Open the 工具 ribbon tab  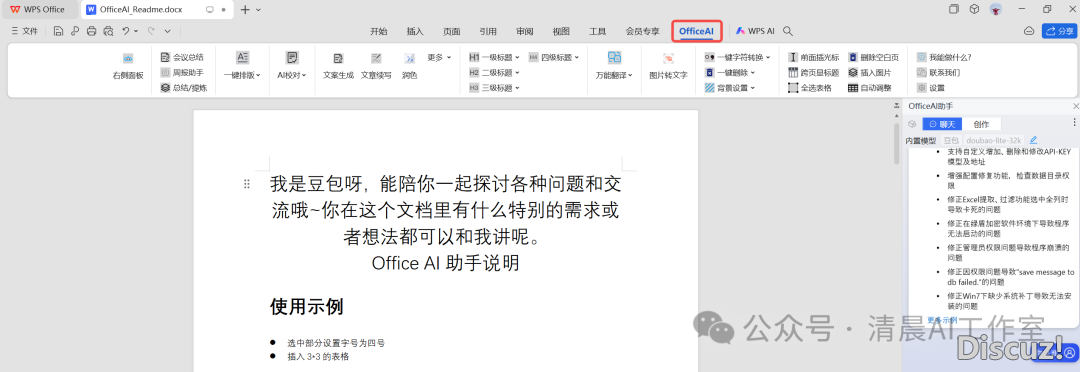pos(597,31)
